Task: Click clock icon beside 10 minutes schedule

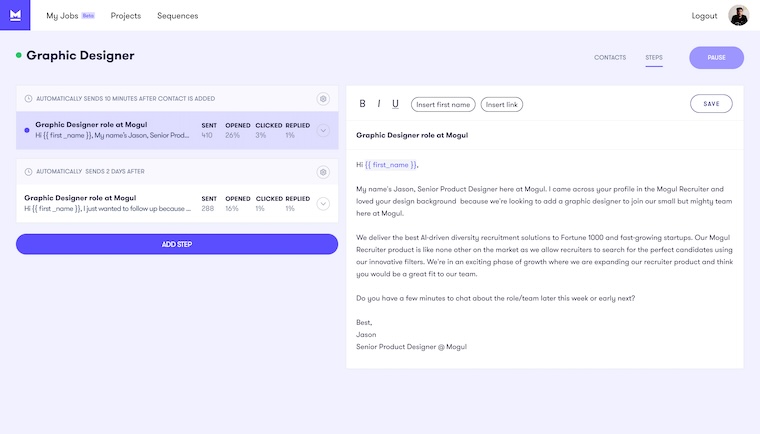Action: click(x=28, y=98)
